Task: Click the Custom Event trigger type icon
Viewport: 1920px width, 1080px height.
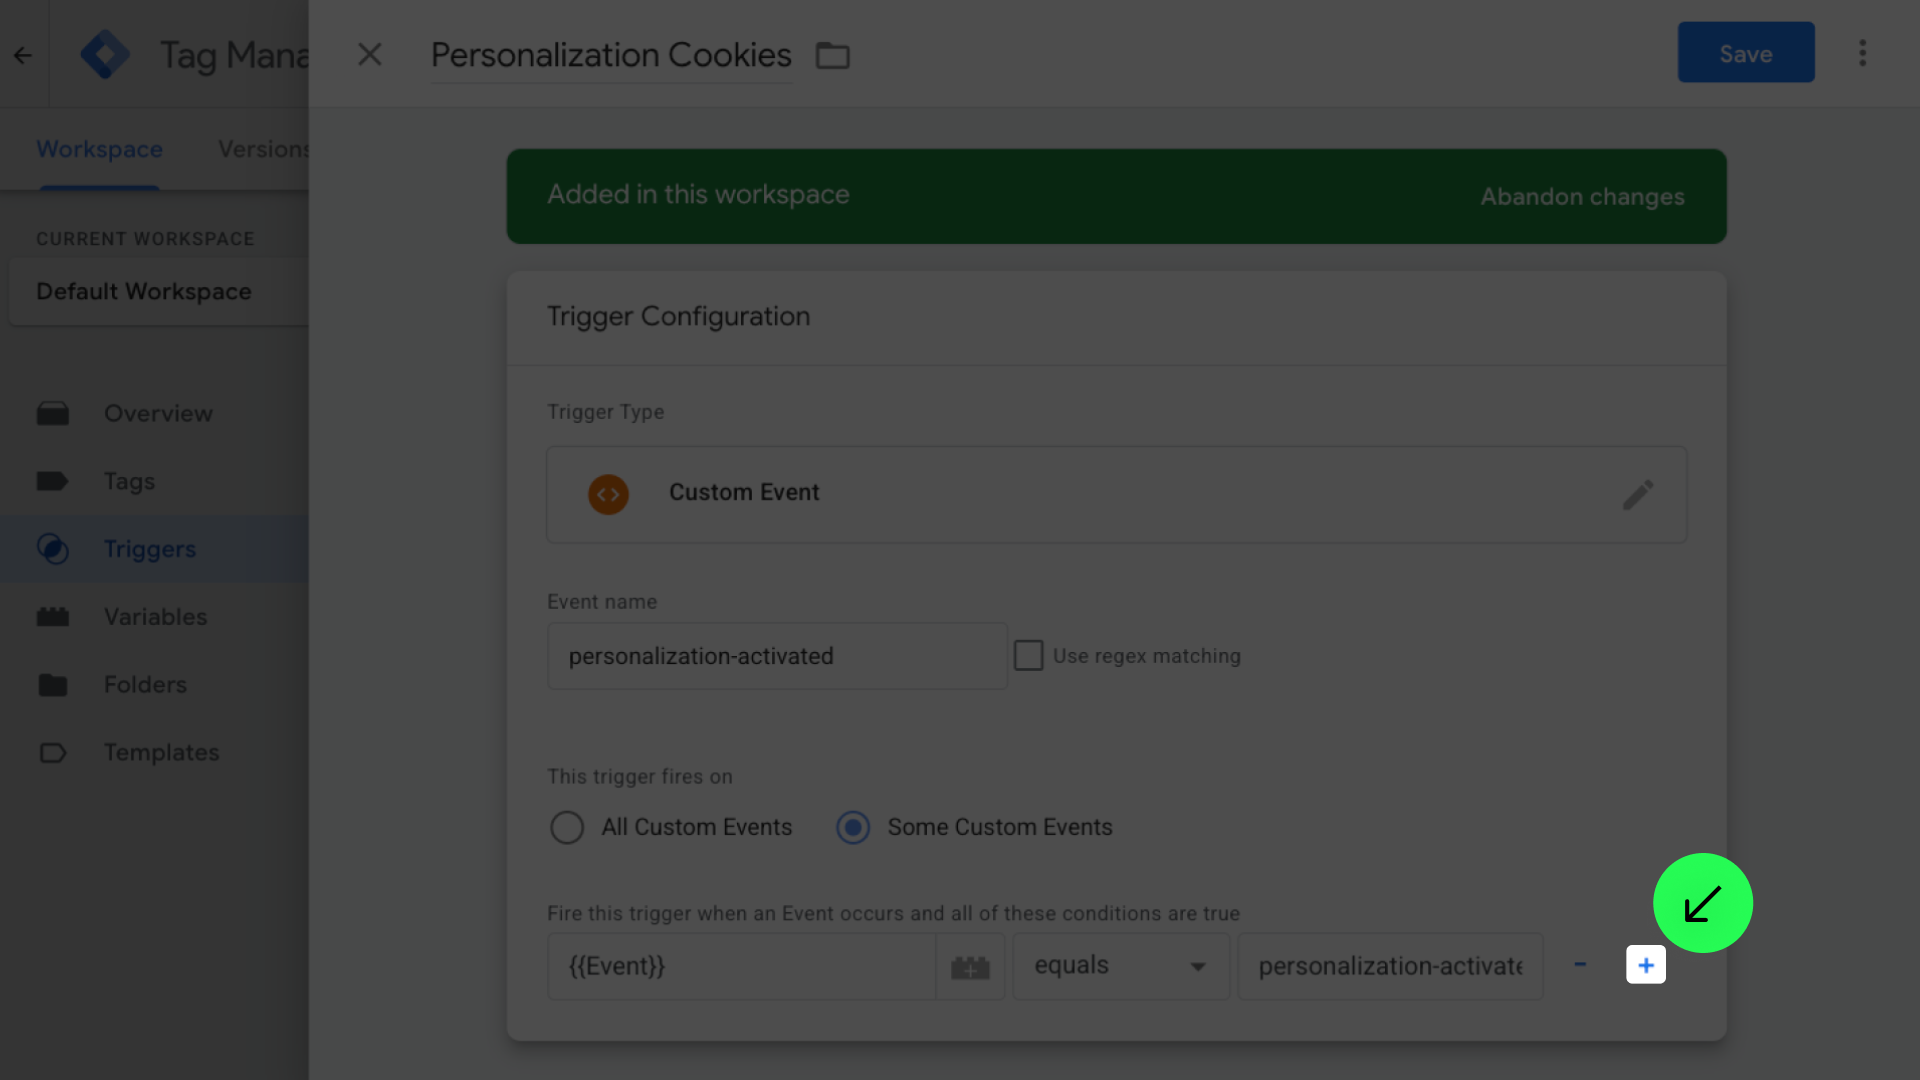Action: (x=608, y=493)
